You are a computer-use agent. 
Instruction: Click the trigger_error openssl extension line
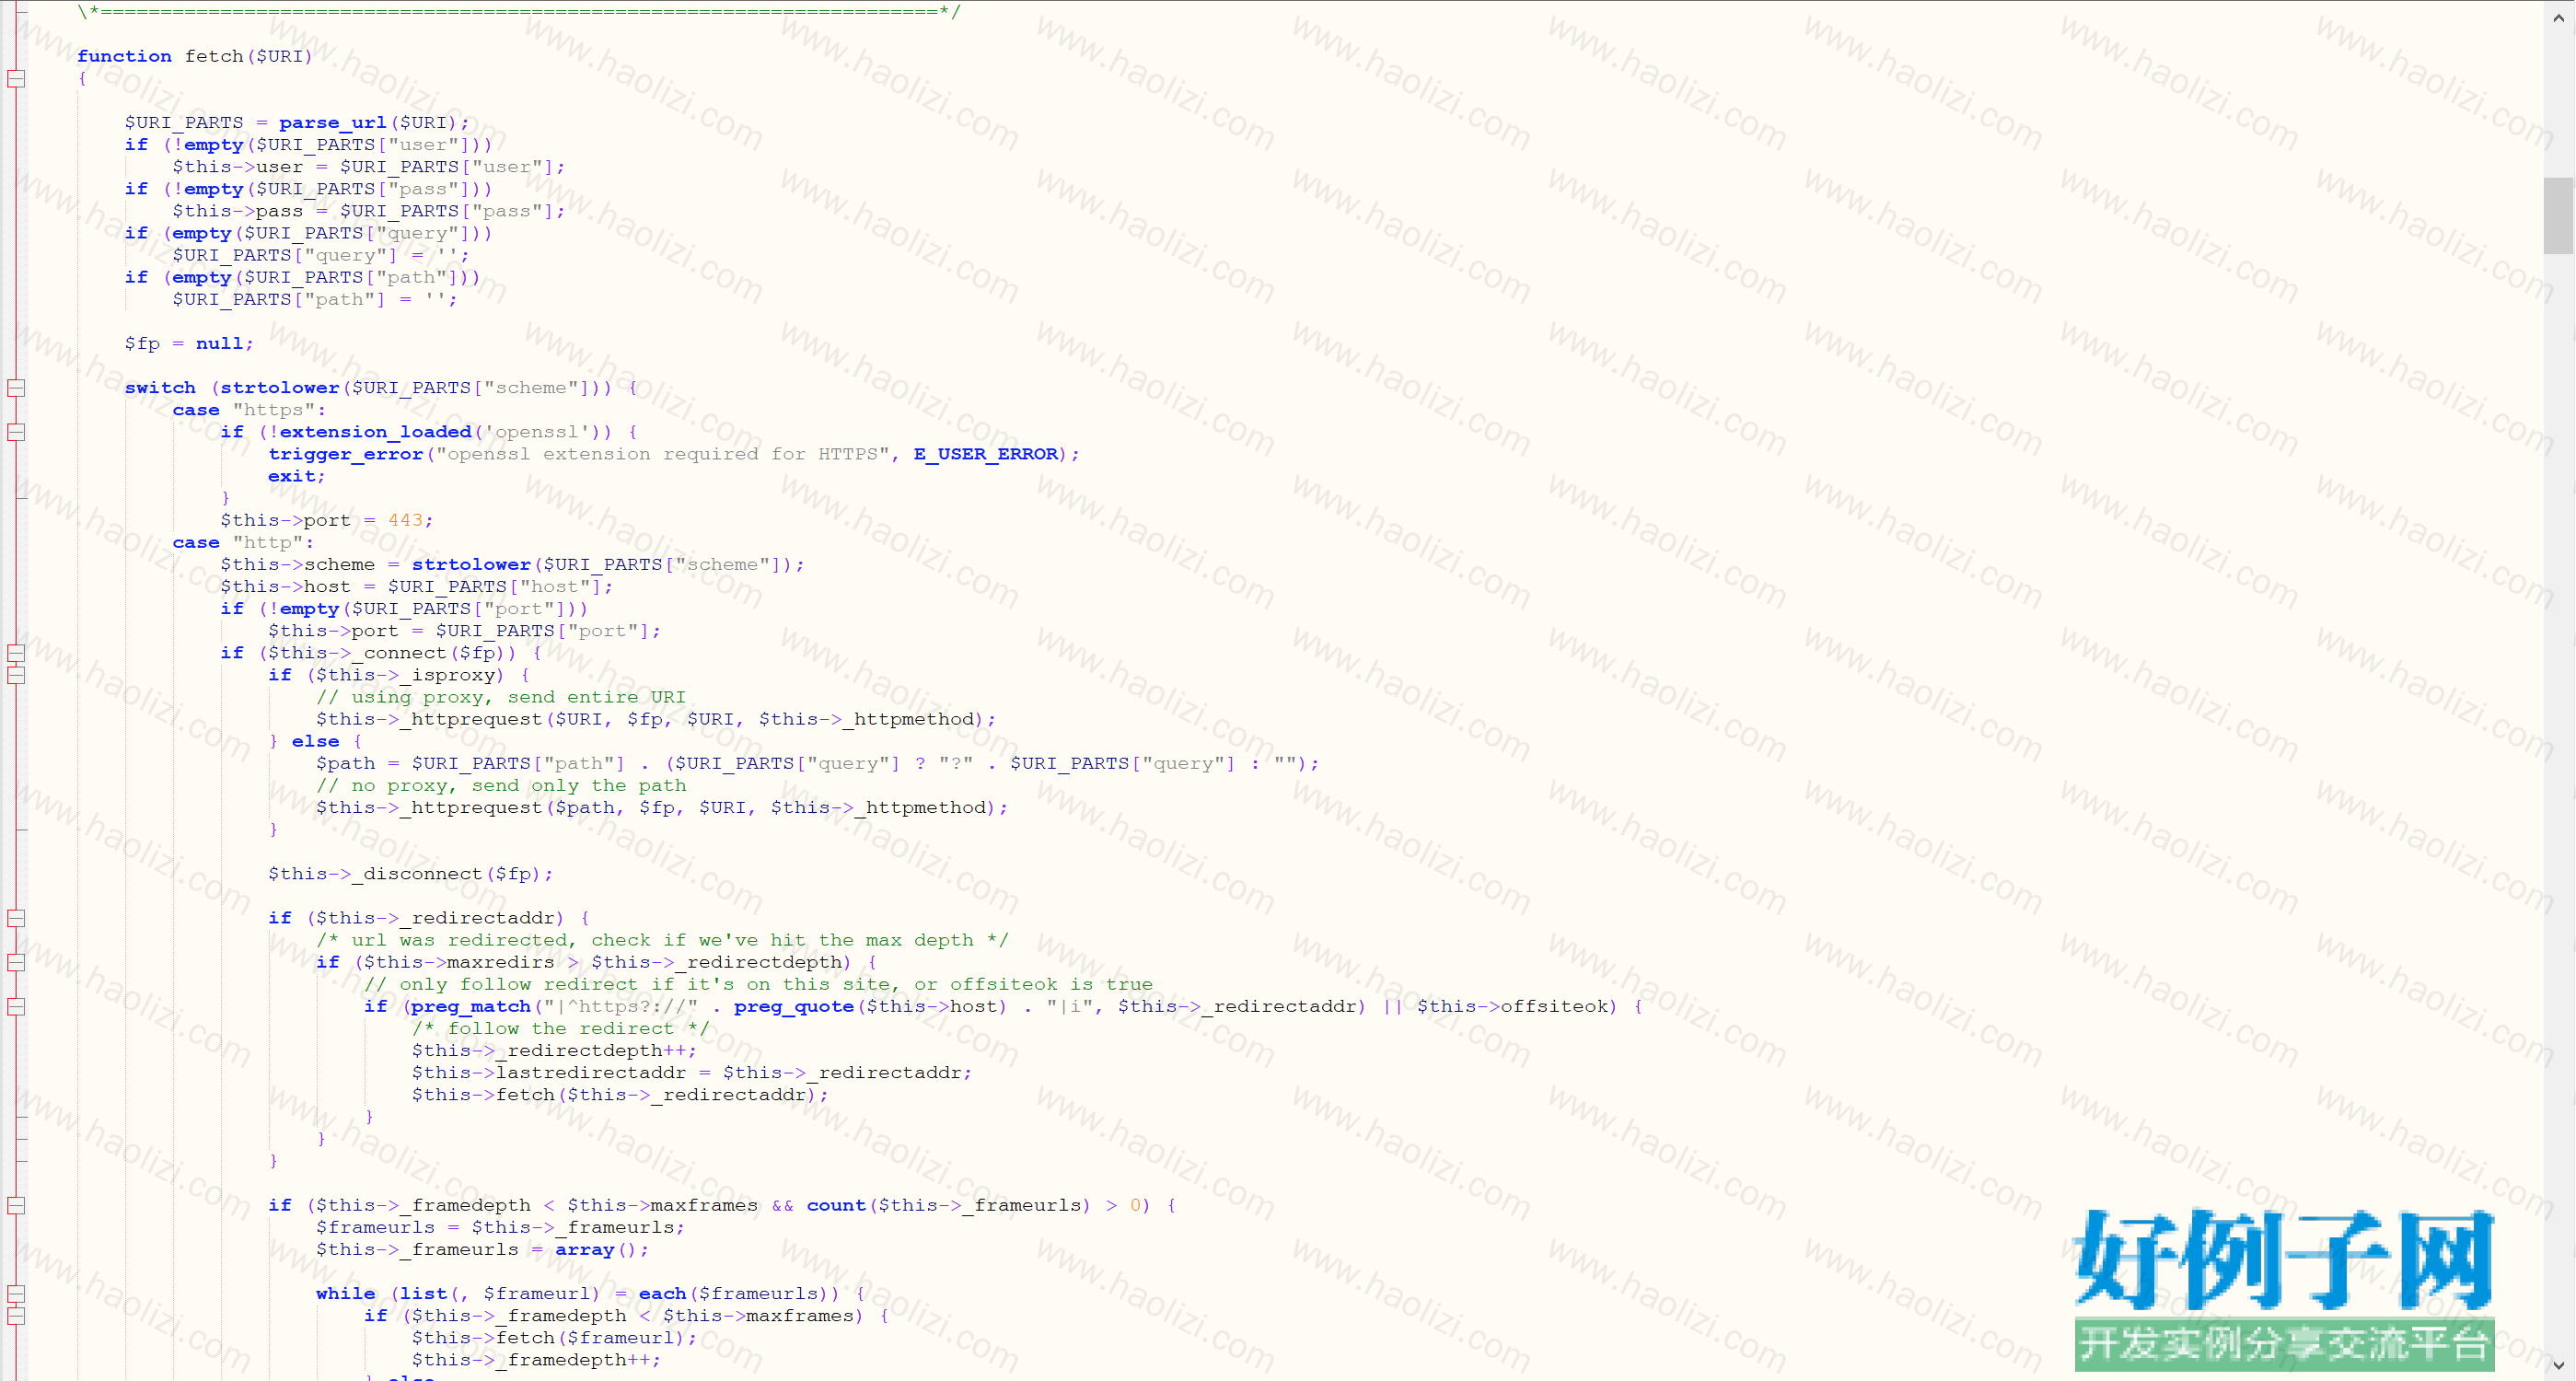tap(674, 454)
